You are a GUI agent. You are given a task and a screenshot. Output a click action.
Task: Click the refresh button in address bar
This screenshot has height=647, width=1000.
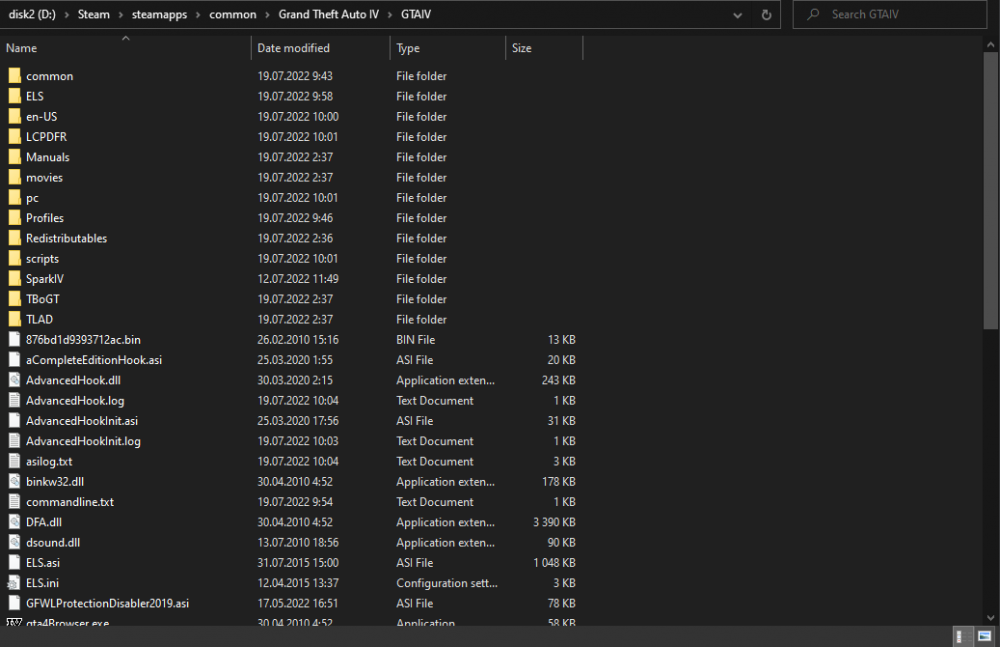[766, 15]
